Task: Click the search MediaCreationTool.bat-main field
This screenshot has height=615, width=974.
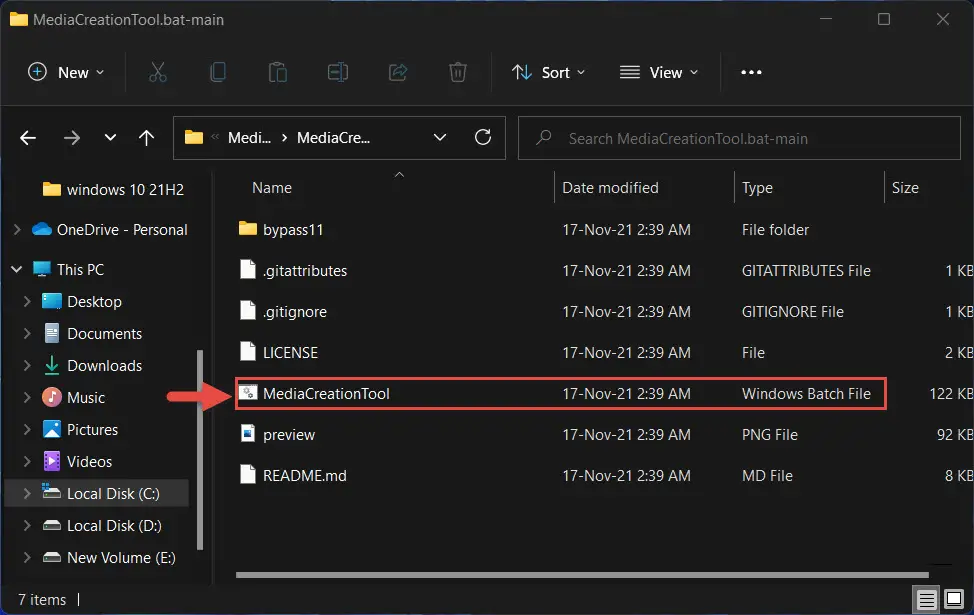Action: [739, 138]
